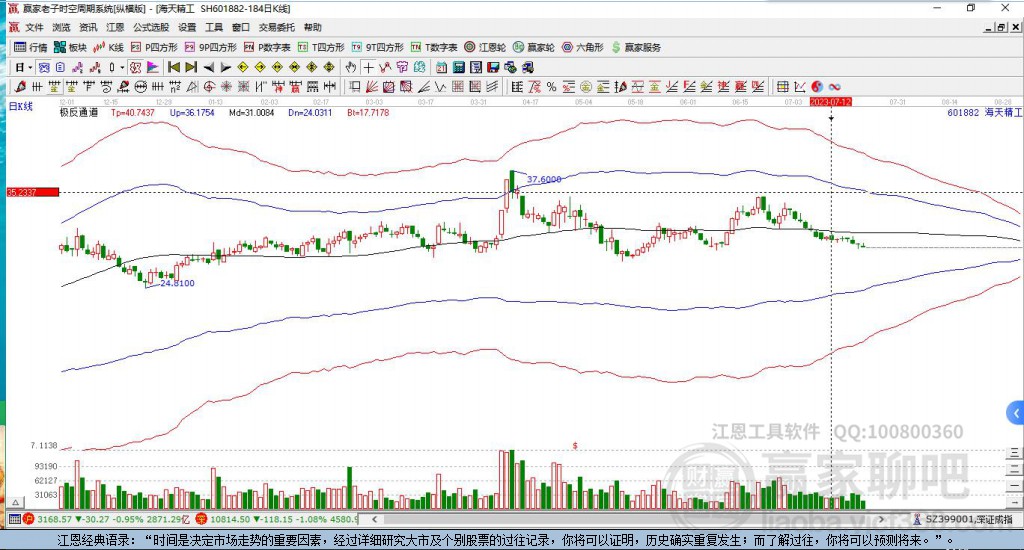1024x550 pixels.
Task: Open the P四方形 tool
Action: tap(154, 47)
